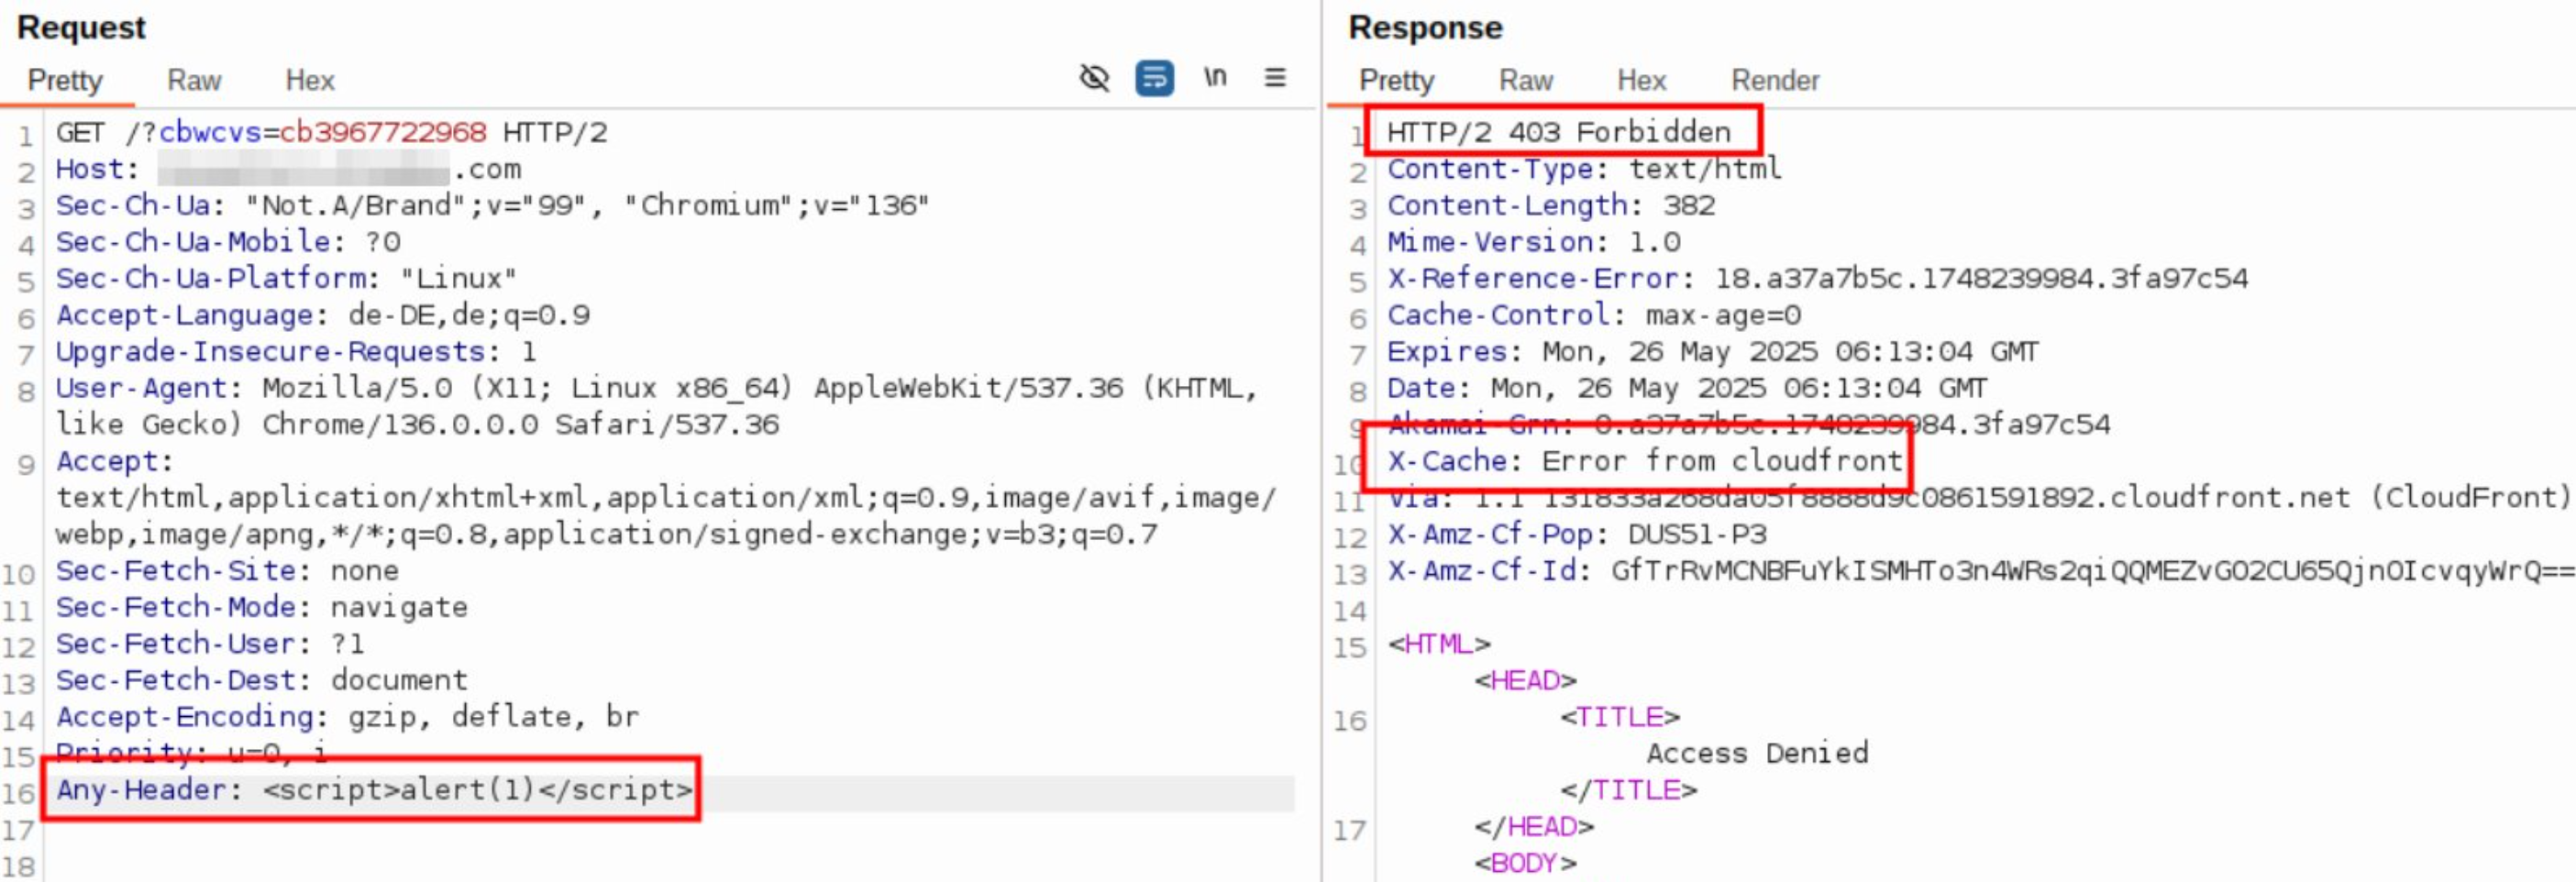Screen dimensions: 2576x882
Task: Click the Any-Header script alert payload line
Action: pos(374,789)
